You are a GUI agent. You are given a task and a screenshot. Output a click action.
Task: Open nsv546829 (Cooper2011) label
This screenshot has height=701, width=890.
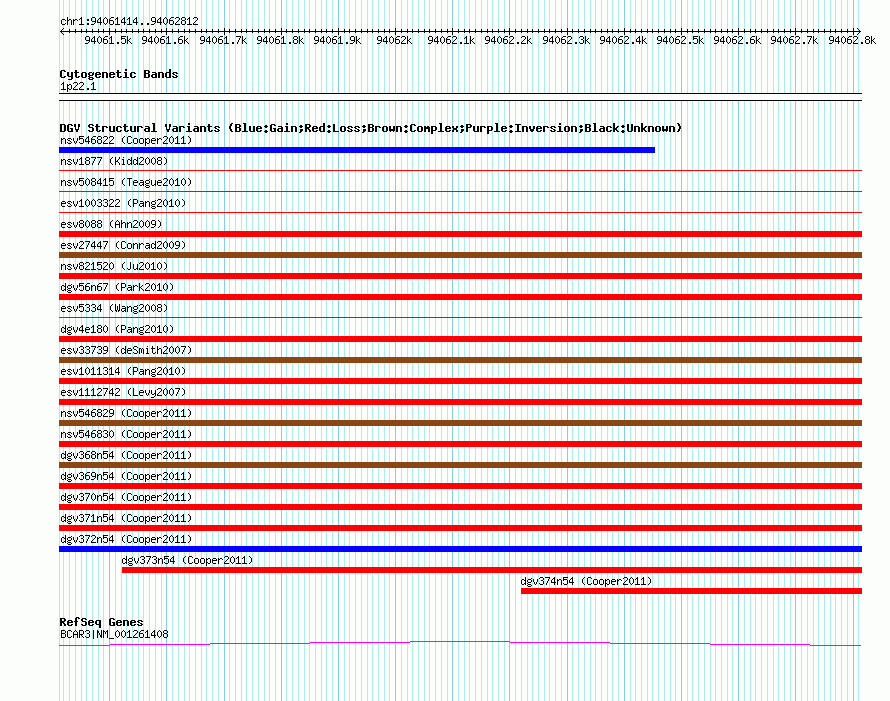click(x=126, y=413)
